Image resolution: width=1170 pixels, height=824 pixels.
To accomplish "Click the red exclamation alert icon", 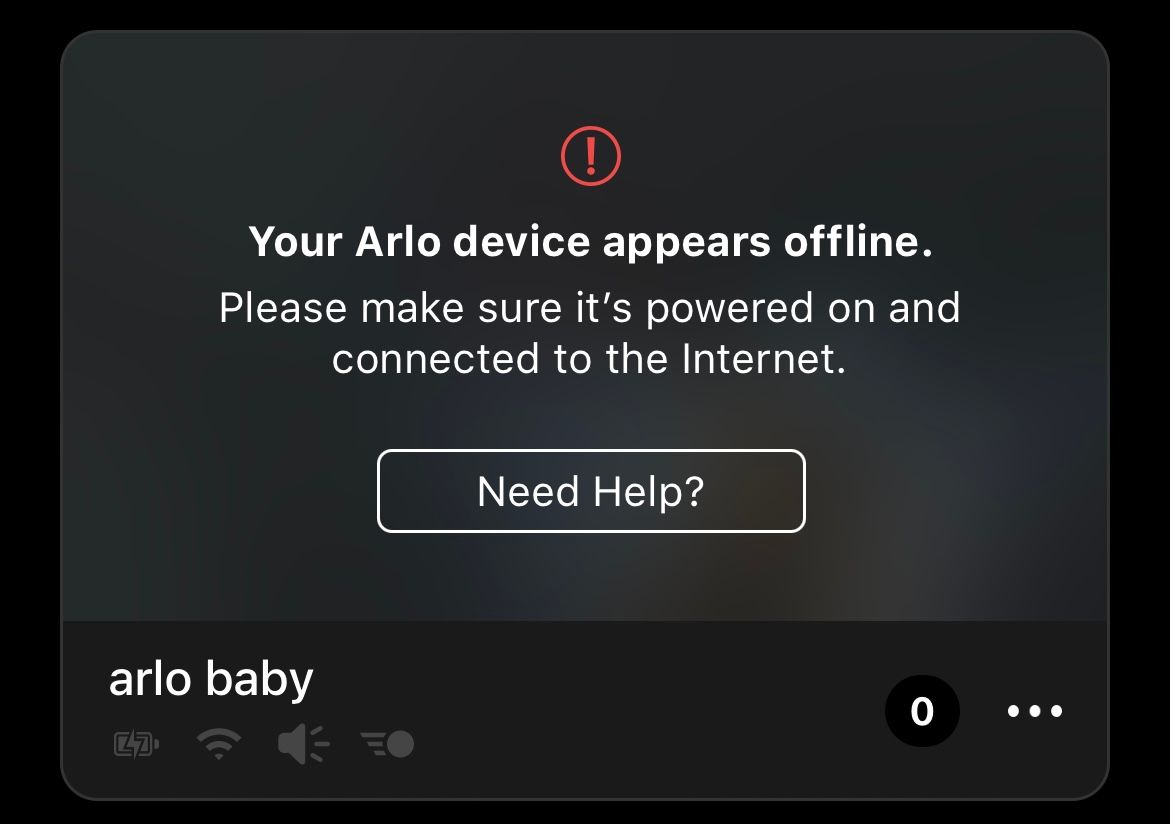I will [591, 156].
